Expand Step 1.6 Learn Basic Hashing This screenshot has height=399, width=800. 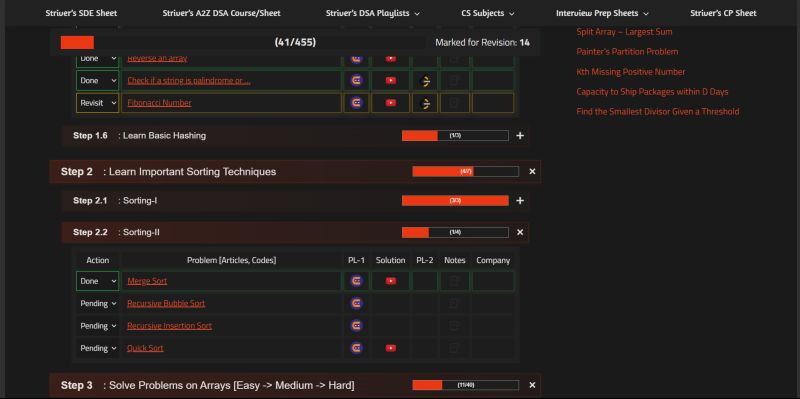tap(520, 136)
